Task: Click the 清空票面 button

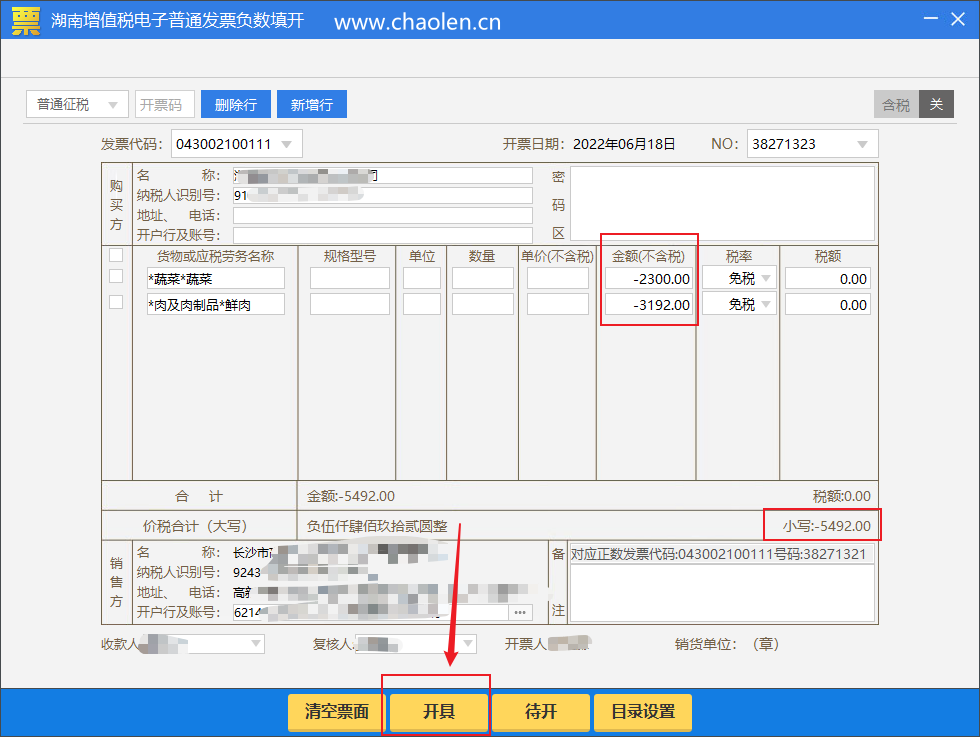Action: click(x=337, y=711)
